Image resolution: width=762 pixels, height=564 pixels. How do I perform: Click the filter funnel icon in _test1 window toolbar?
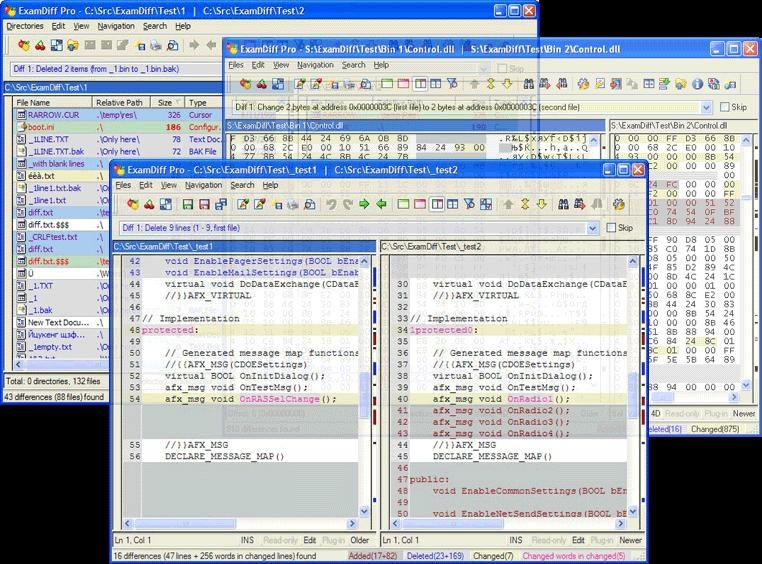(469, 204)
